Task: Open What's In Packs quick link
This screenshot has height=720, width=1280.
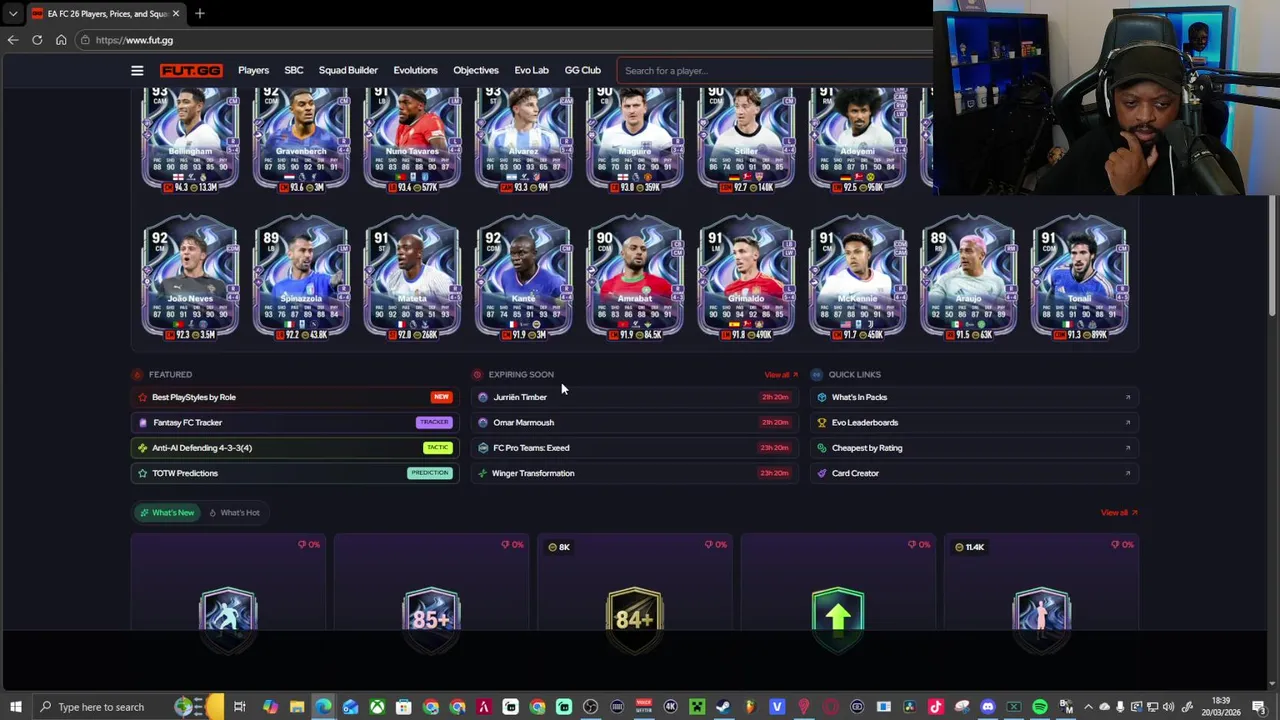Action: (975, 397)
